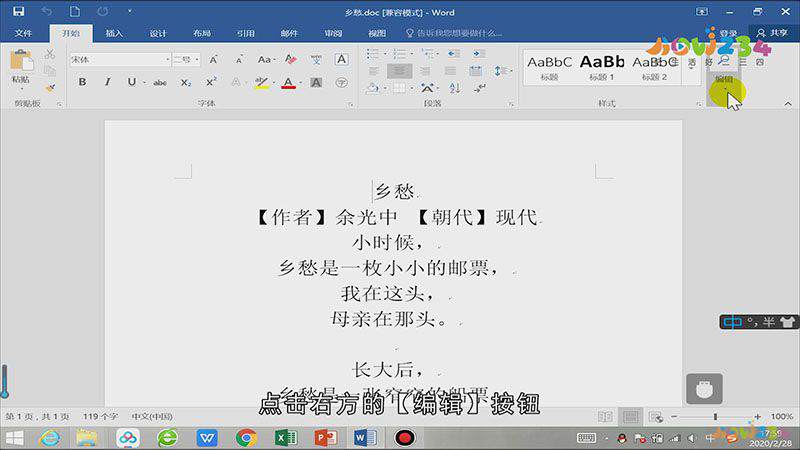This screenshot has height=450, width=800.
Task: Toggle center text alignment
Action: tap(399, 71)
